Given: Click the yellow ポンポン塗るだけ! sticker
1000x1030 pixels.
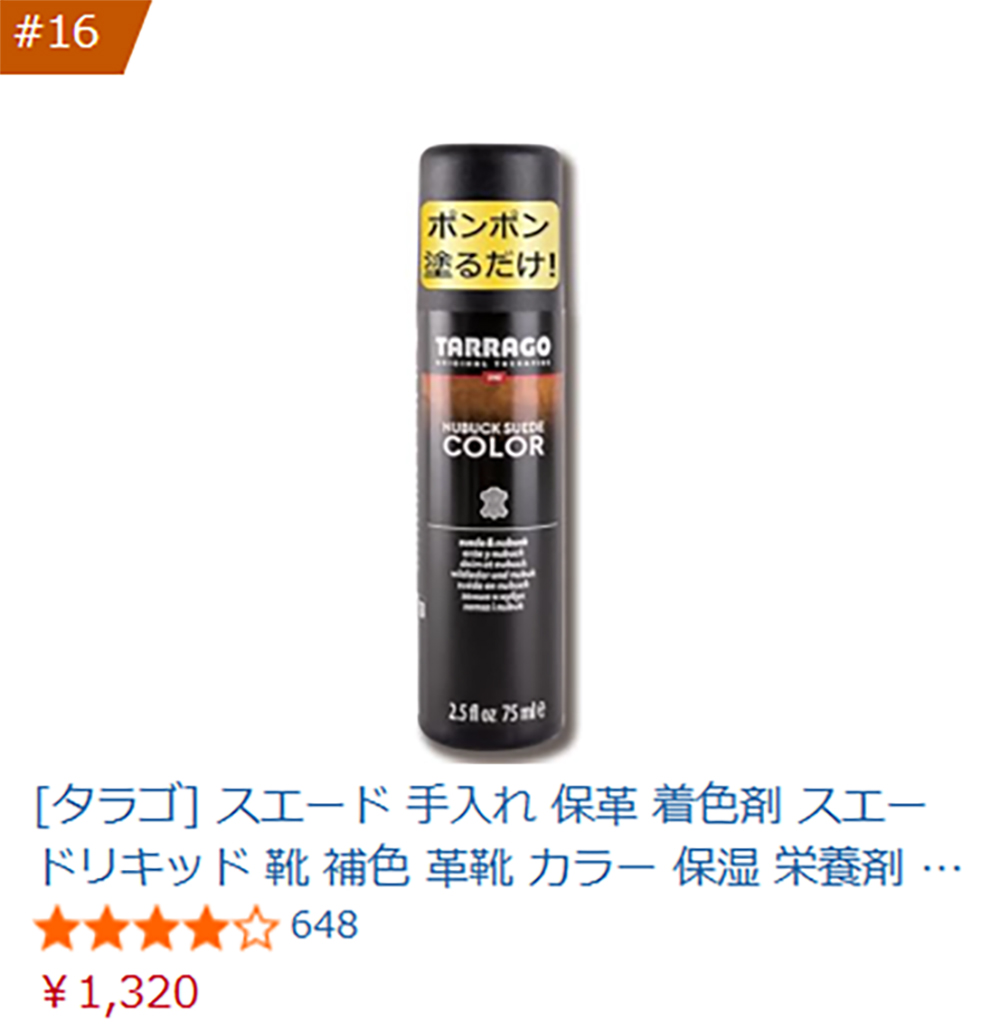Looking at the screenshot, I should pyautogui.click(x=489, y=246).
